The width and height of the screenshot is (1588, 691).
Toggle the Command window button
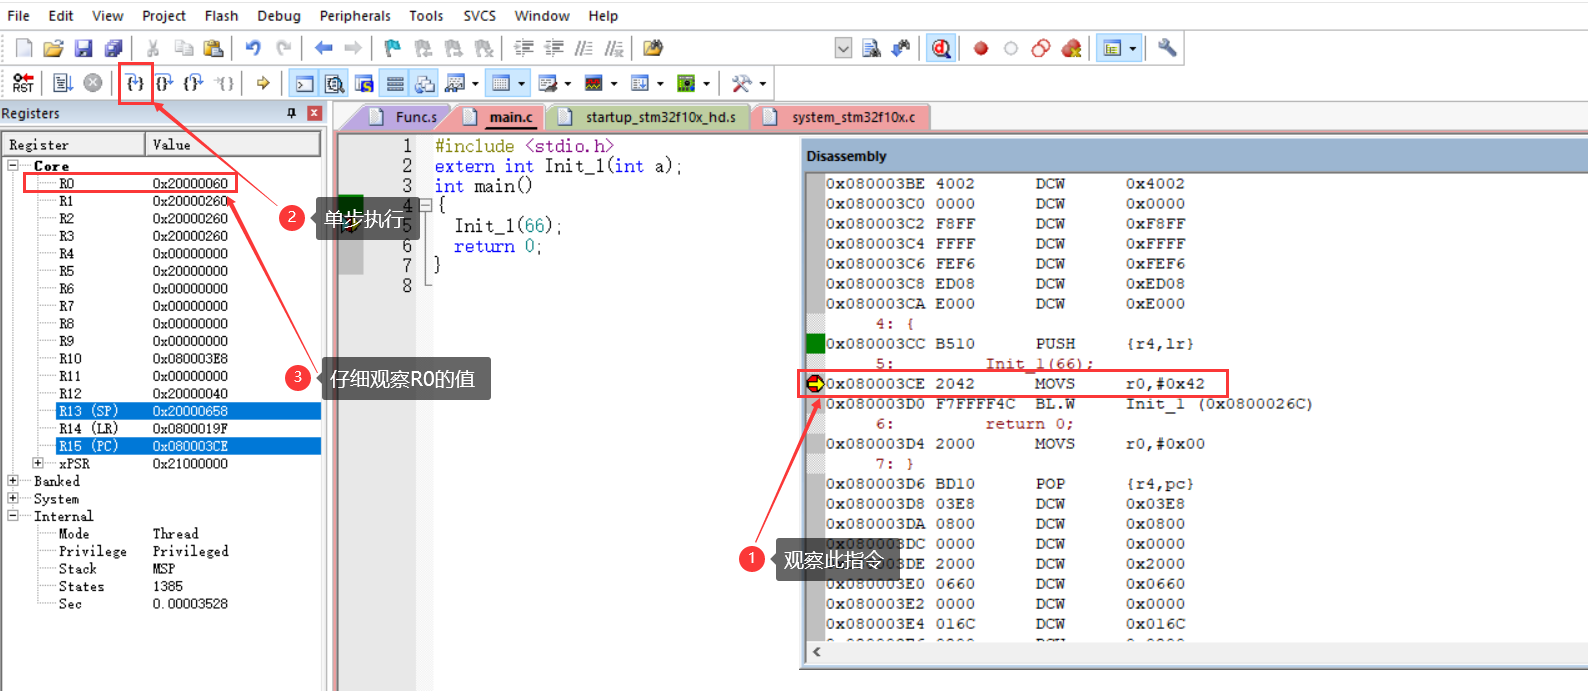coord(305,83)
